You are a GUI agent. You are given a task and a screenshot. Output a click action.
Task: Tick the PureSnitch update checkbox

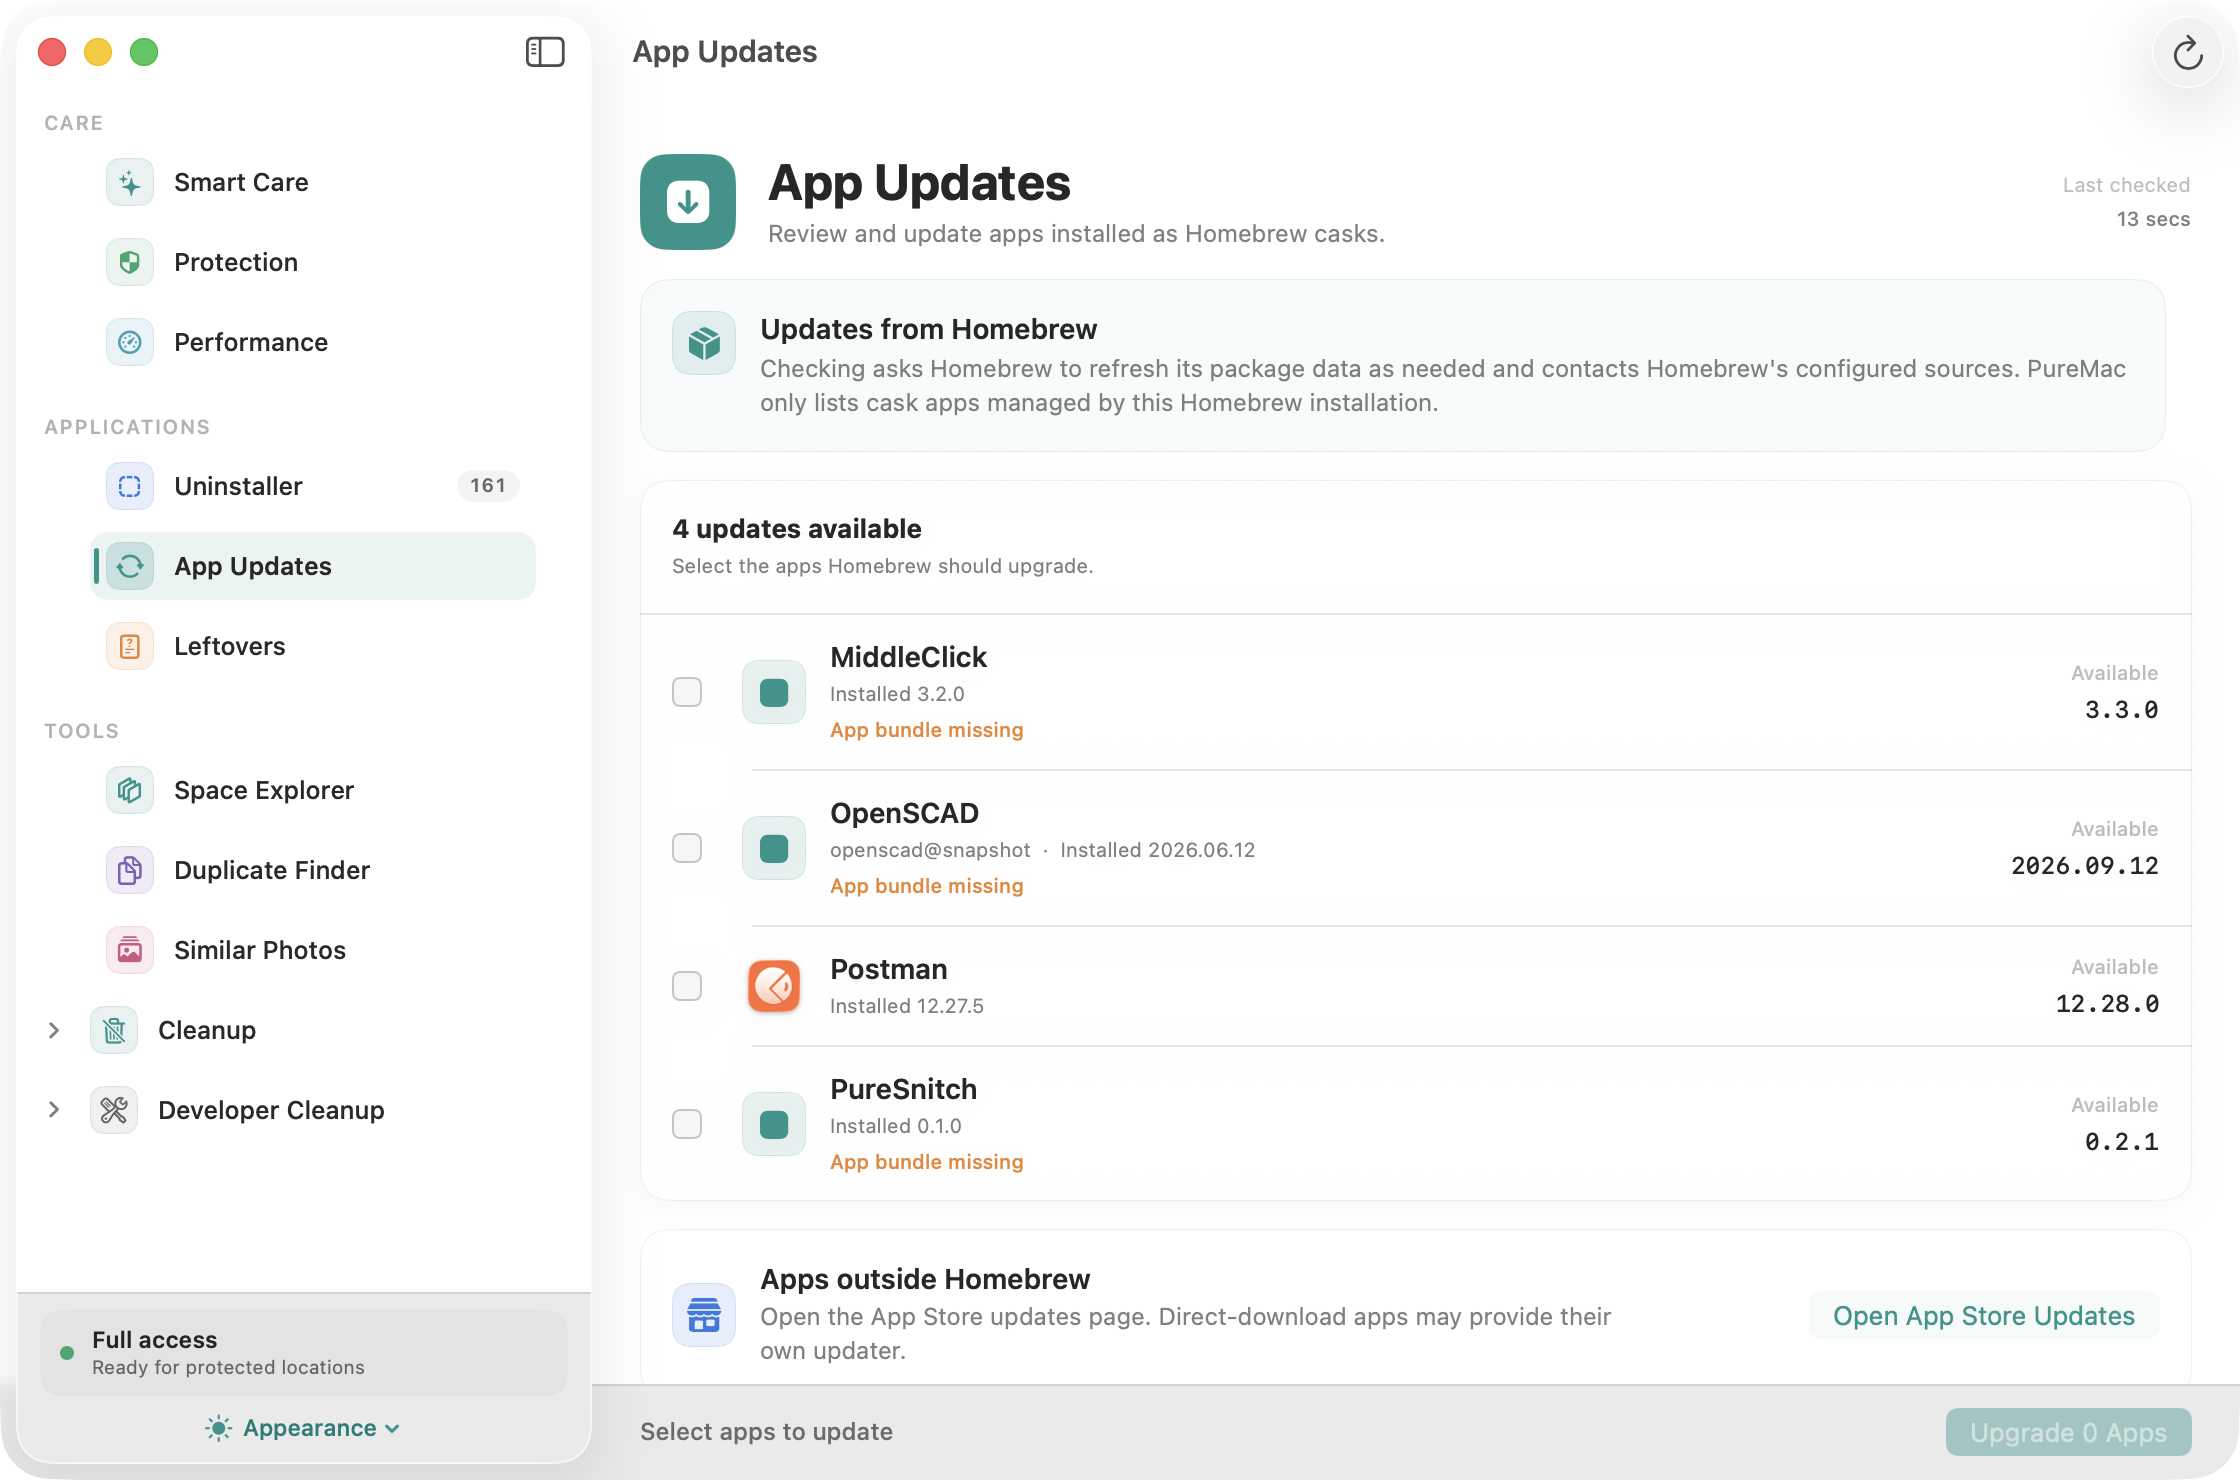(x=687, y=1124)
